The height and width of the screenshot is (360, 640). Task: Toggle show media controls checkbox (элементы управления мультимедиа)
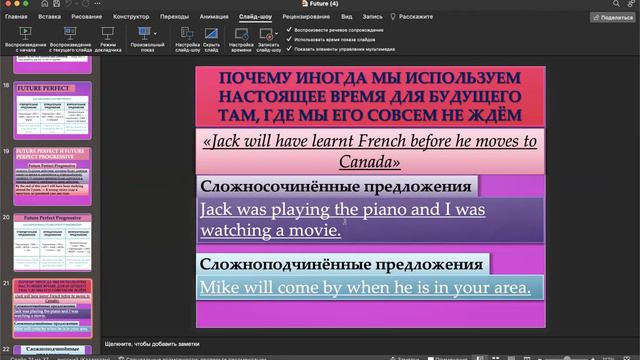[289, 49]
